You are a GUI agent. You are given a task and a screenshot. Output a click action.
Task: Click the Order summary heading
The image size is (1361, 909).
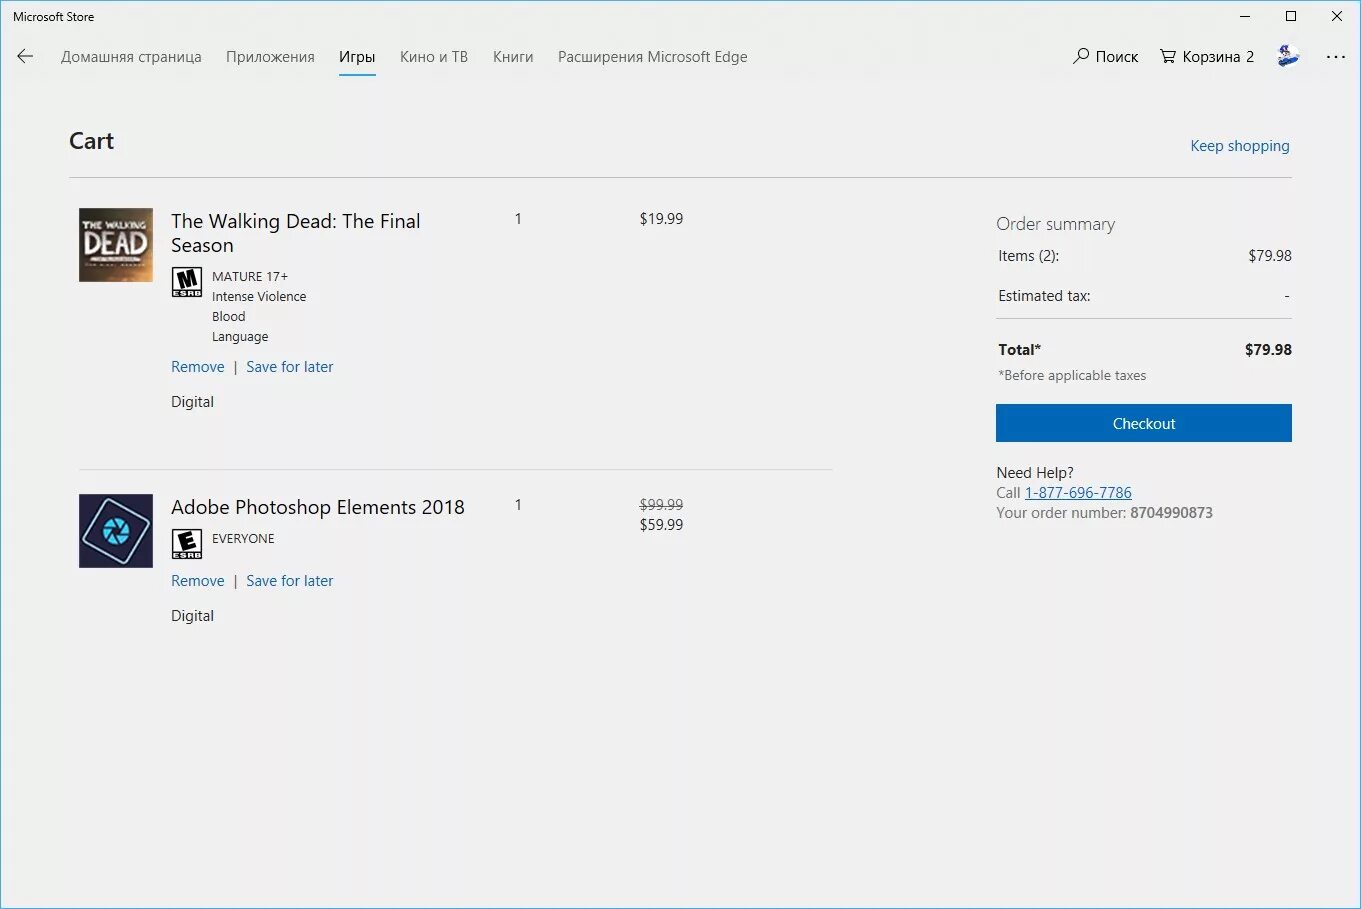(x=1055, y=224)
